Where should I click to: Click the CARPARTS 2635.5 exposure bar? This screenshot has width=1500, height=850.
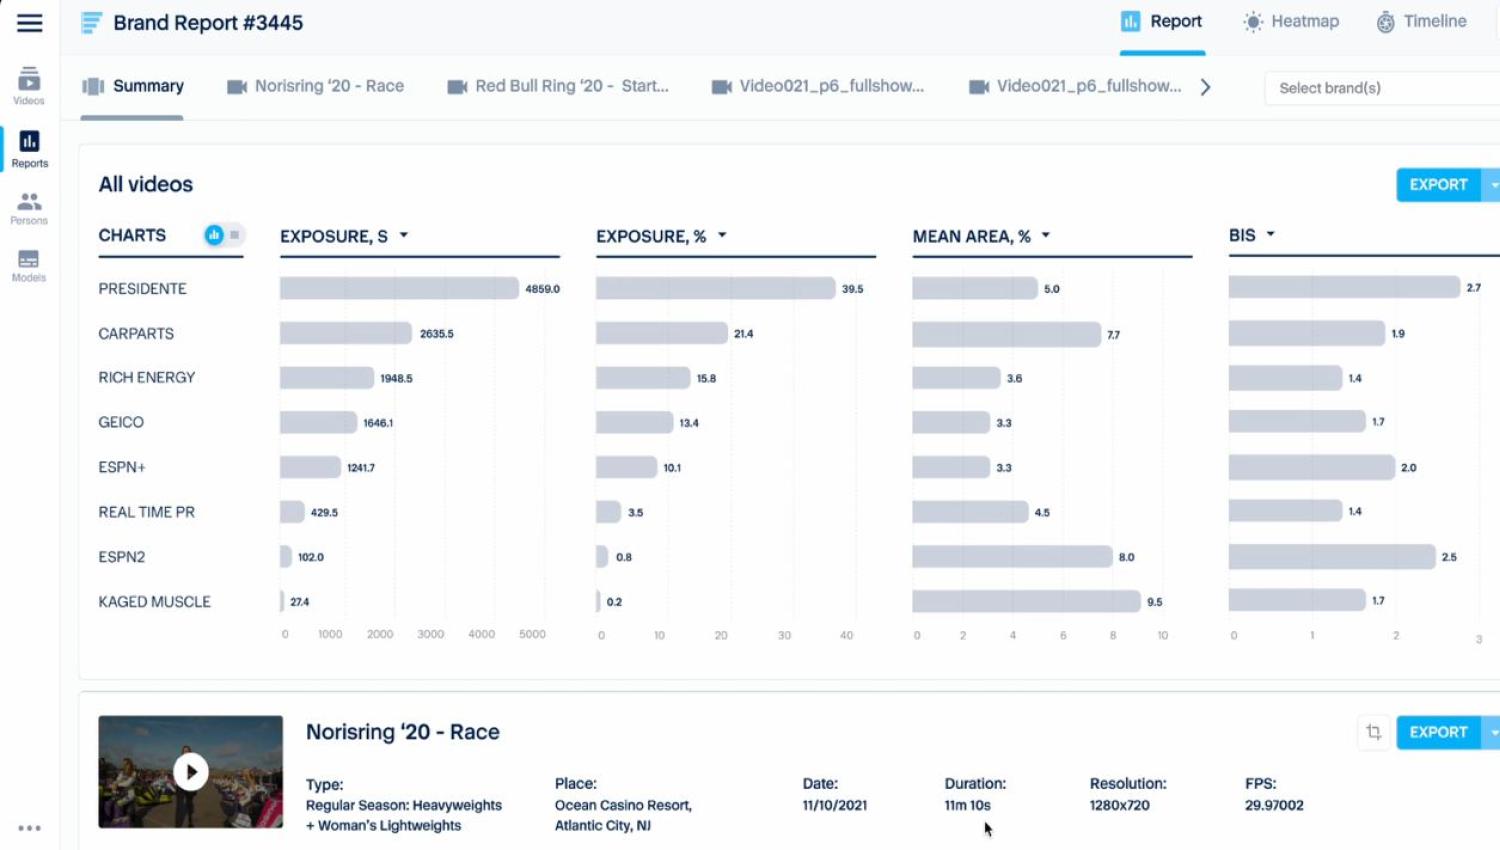(346, 333)
